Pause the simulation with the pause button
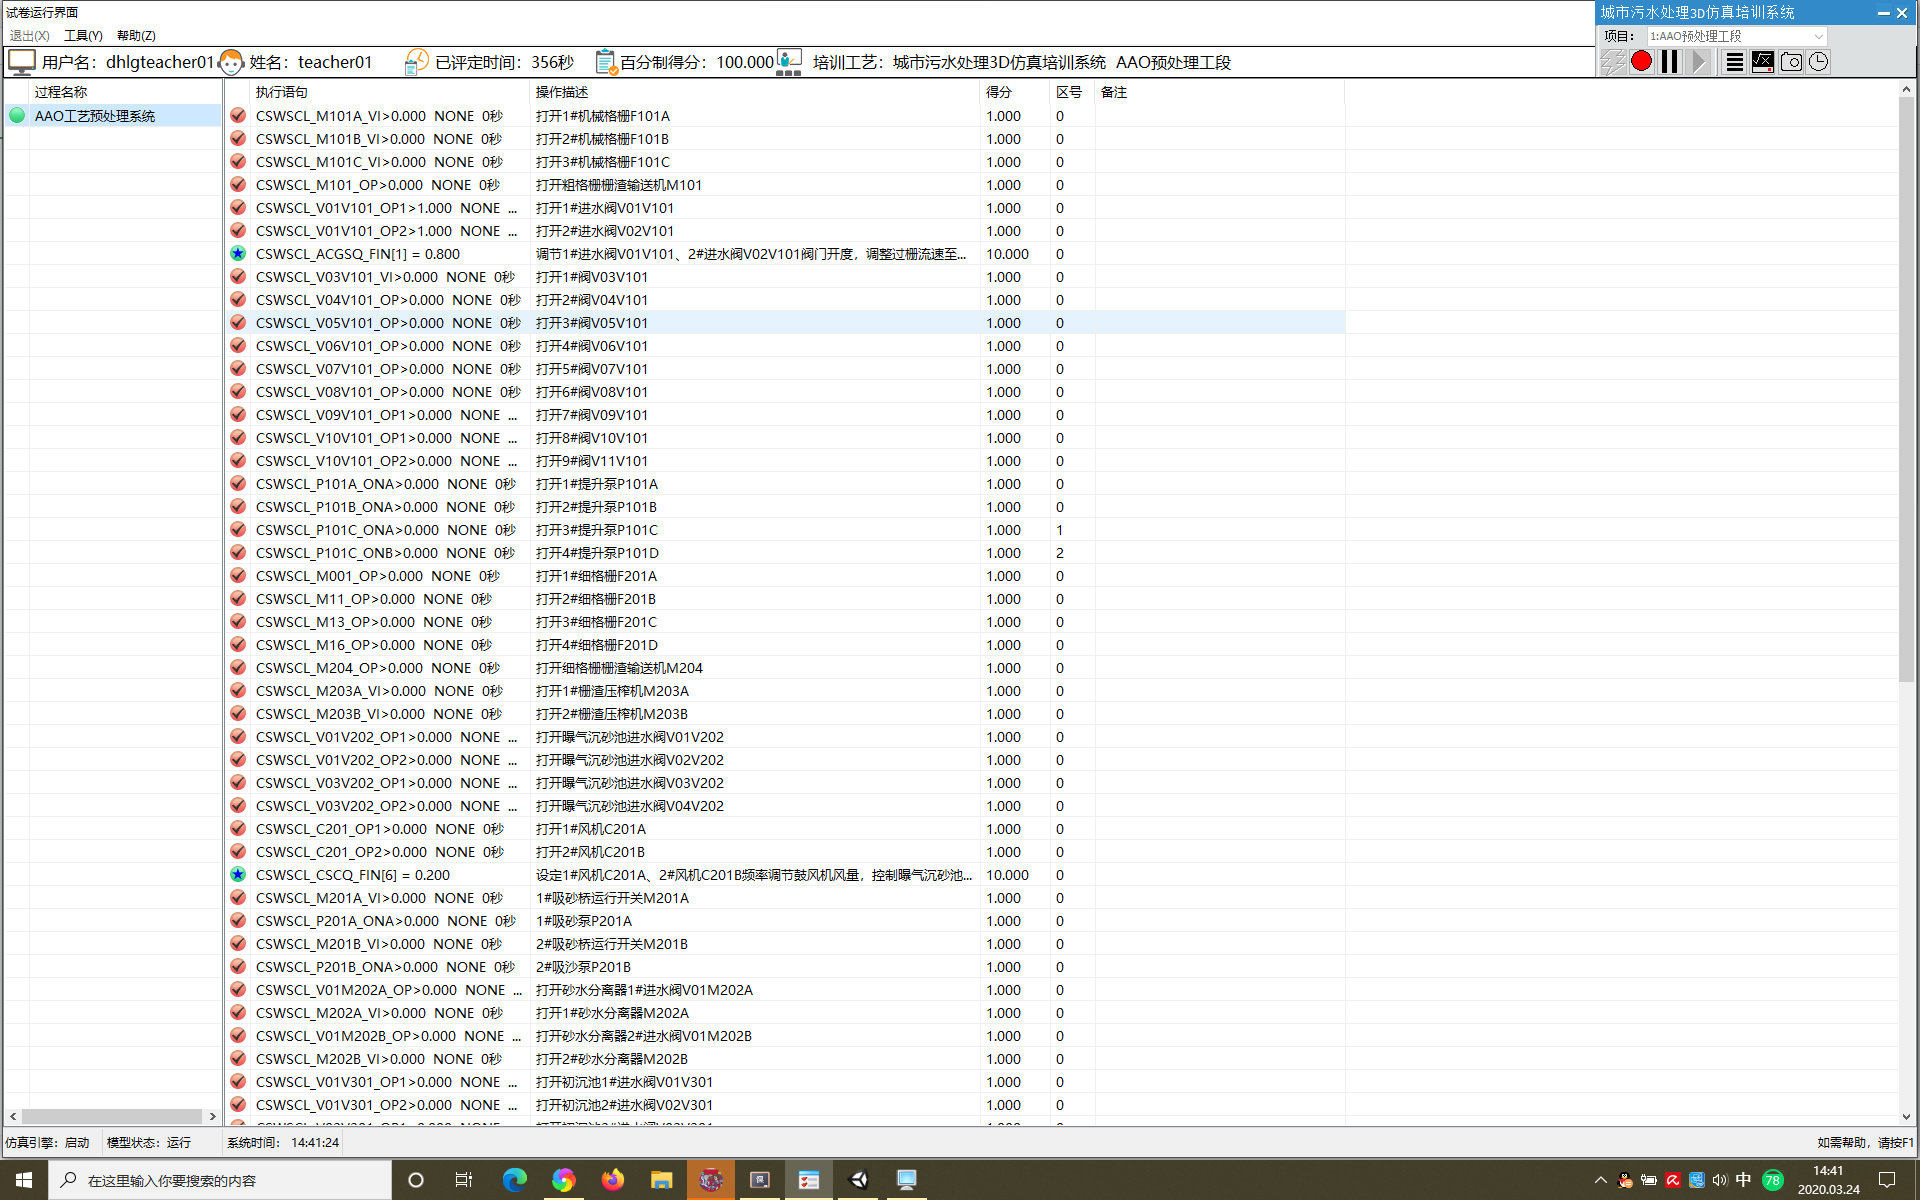The width and height of the screenshot is (1920, 1200). click(1670, 62)
